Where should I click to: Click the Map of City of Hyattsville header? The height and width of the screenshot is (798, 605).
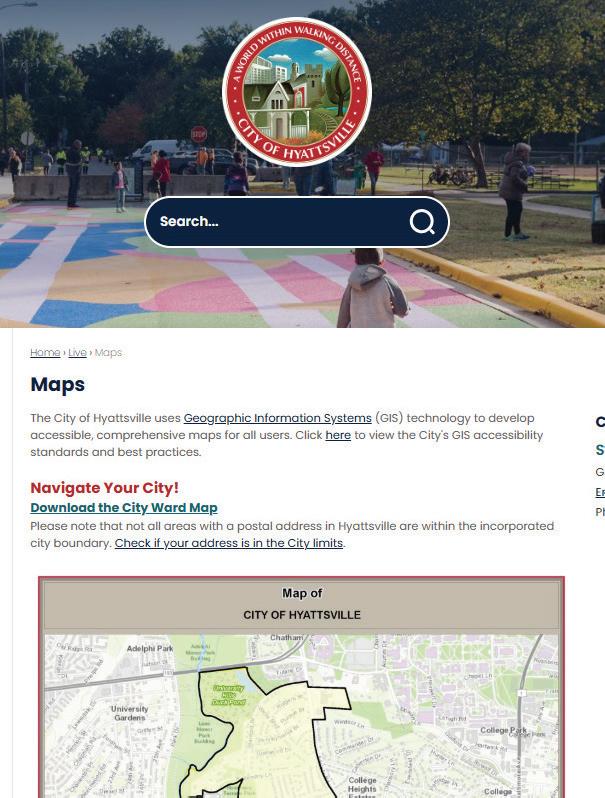coord(302,604)
